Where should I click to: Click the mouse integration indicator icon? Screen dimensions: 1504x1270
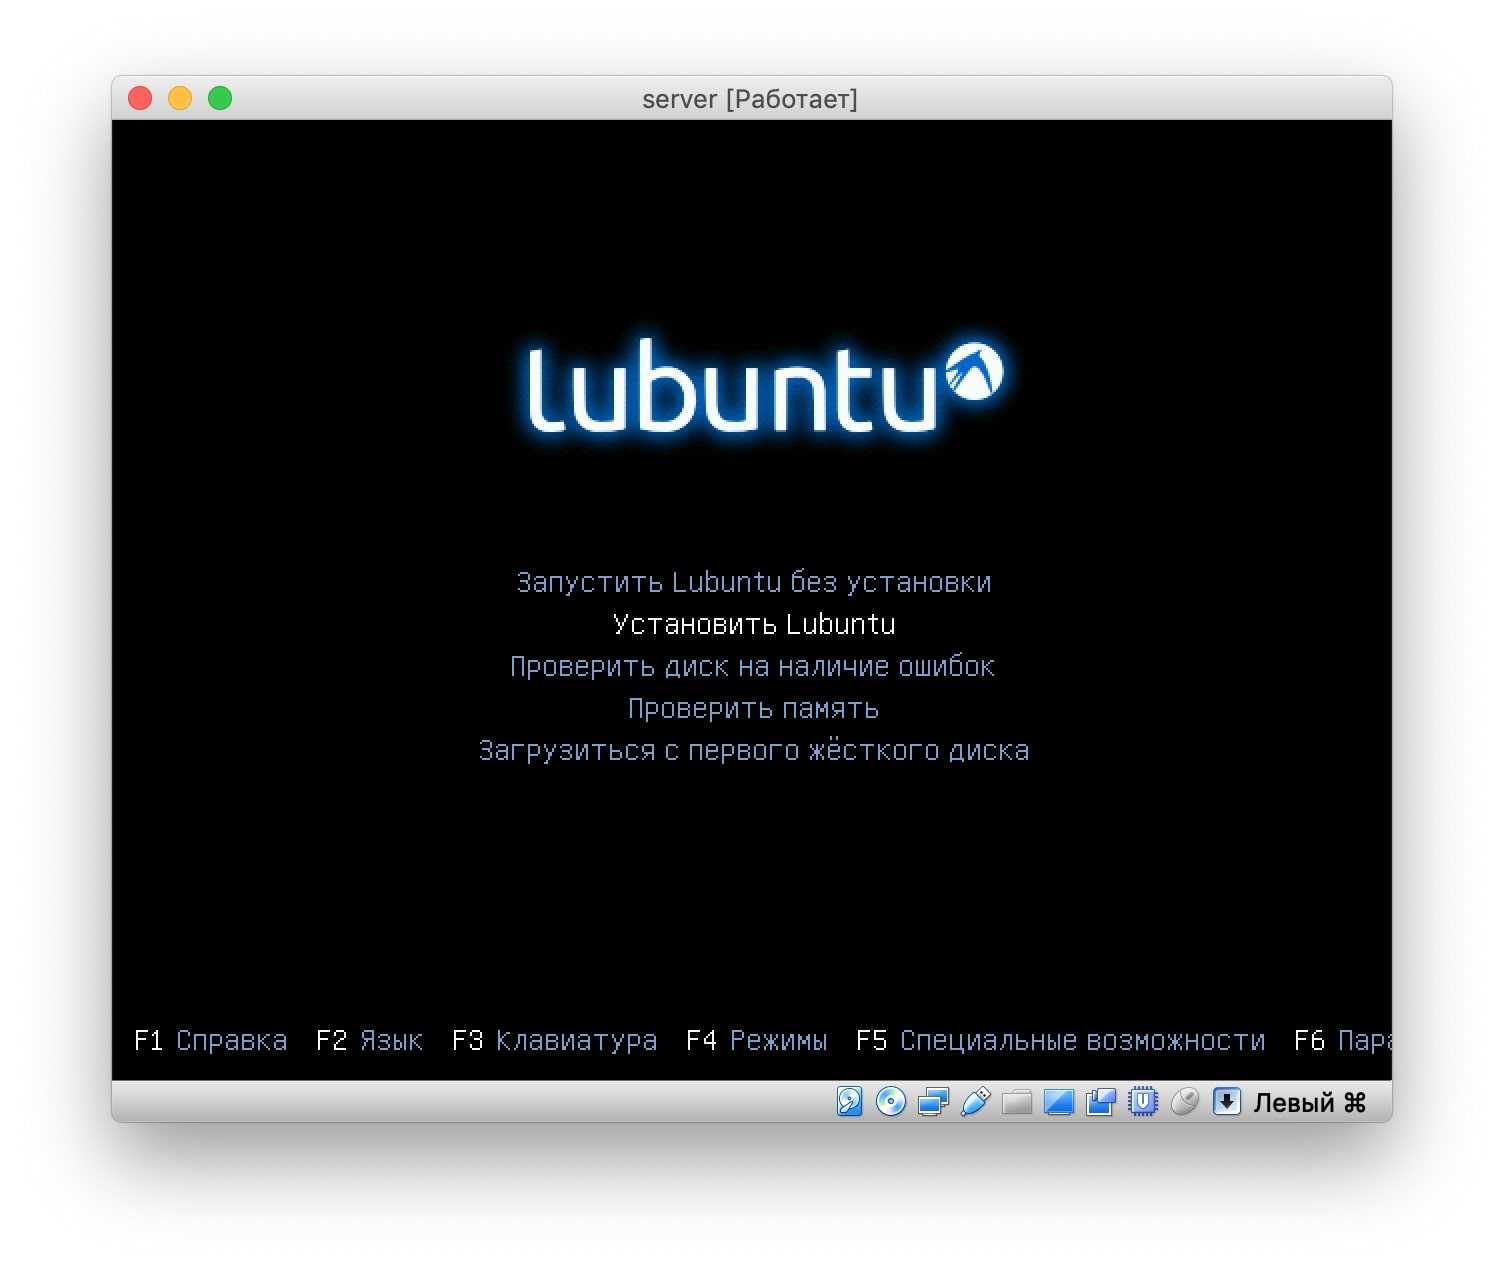click(x=1184, y=1102)
